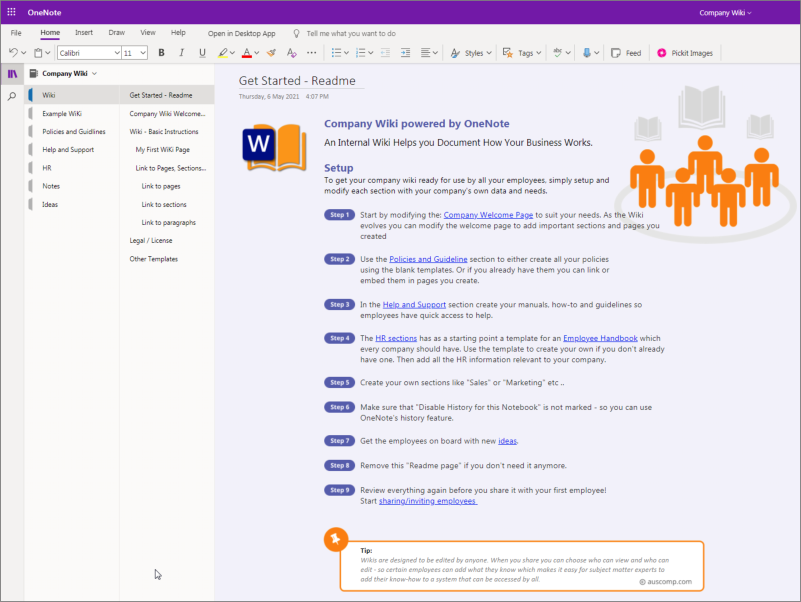Click the Get Started - Readme page title
Image resolution: width=801 pixels, height=602 pixels.
click(297, 81)
